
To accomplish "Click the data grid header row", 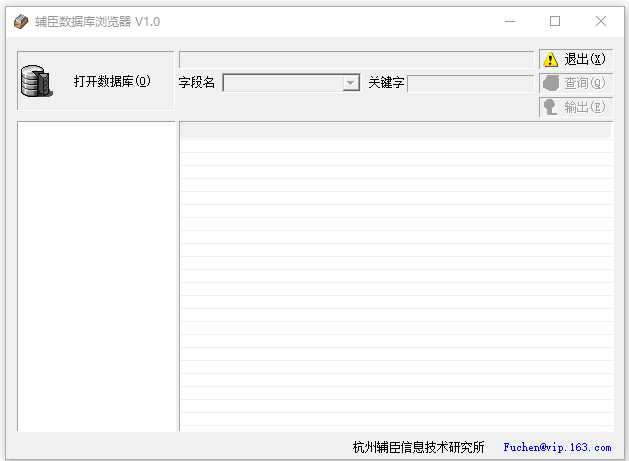I will [x=395, y=130].
